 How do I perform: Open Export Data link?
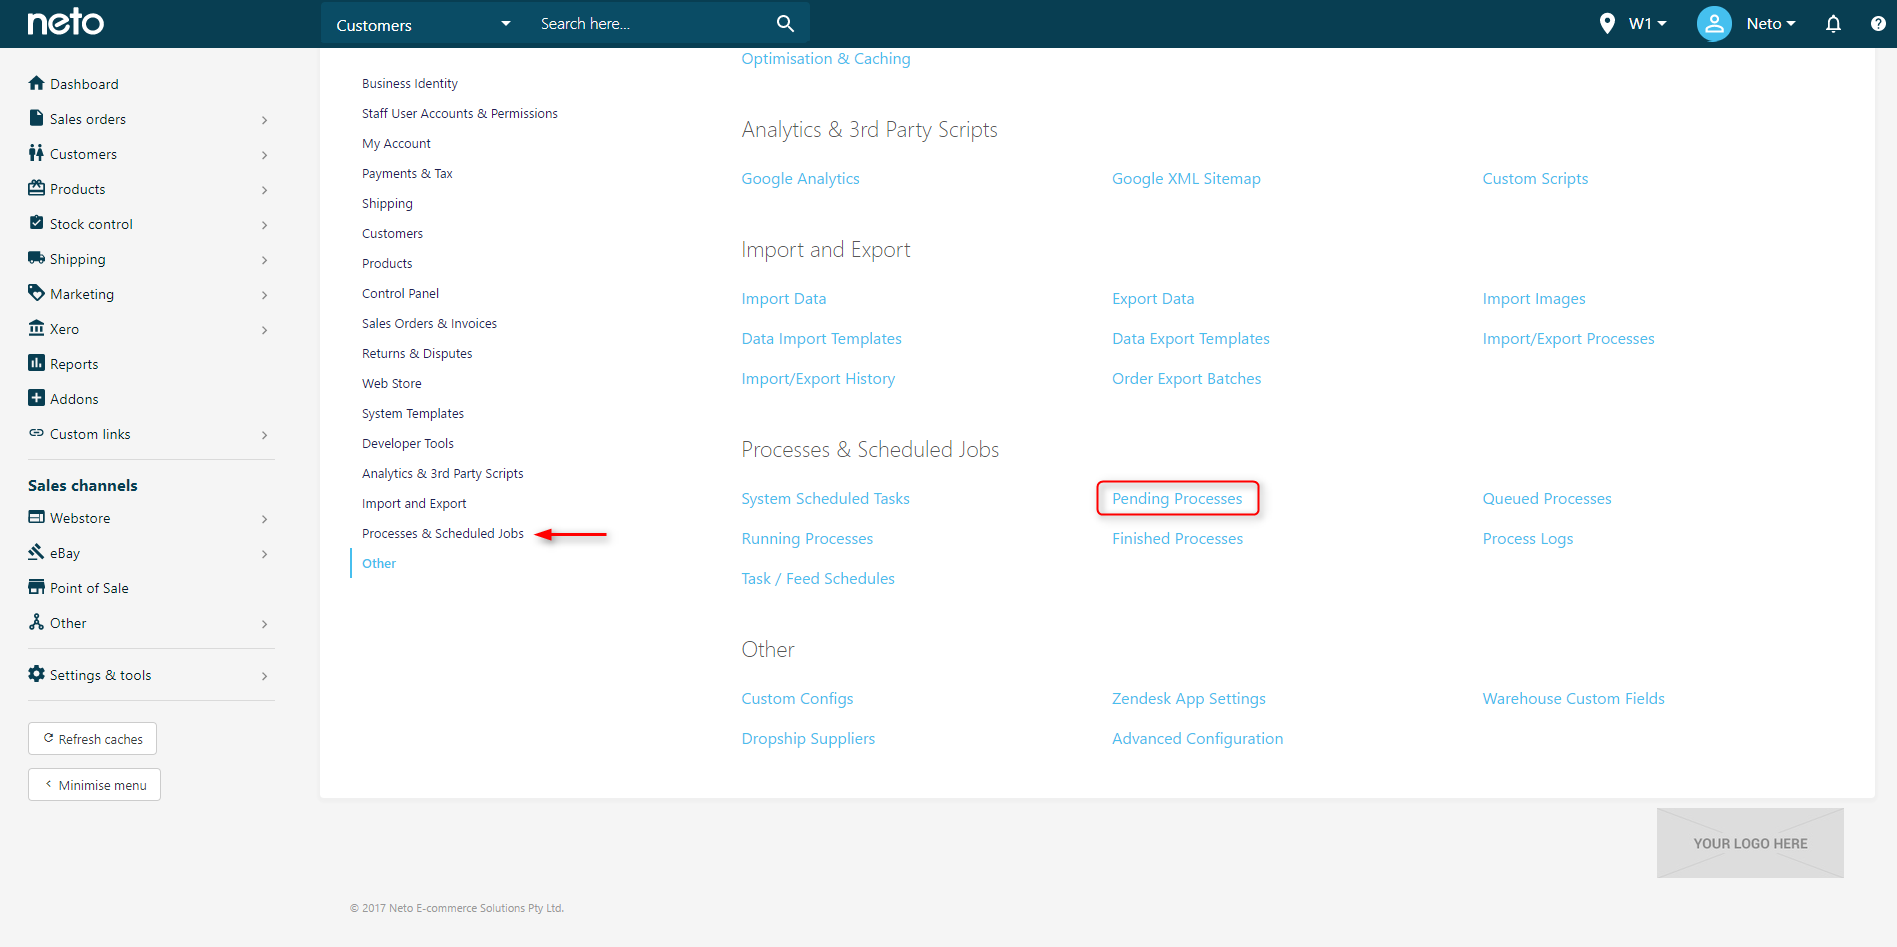click(x=1153, y=298)
